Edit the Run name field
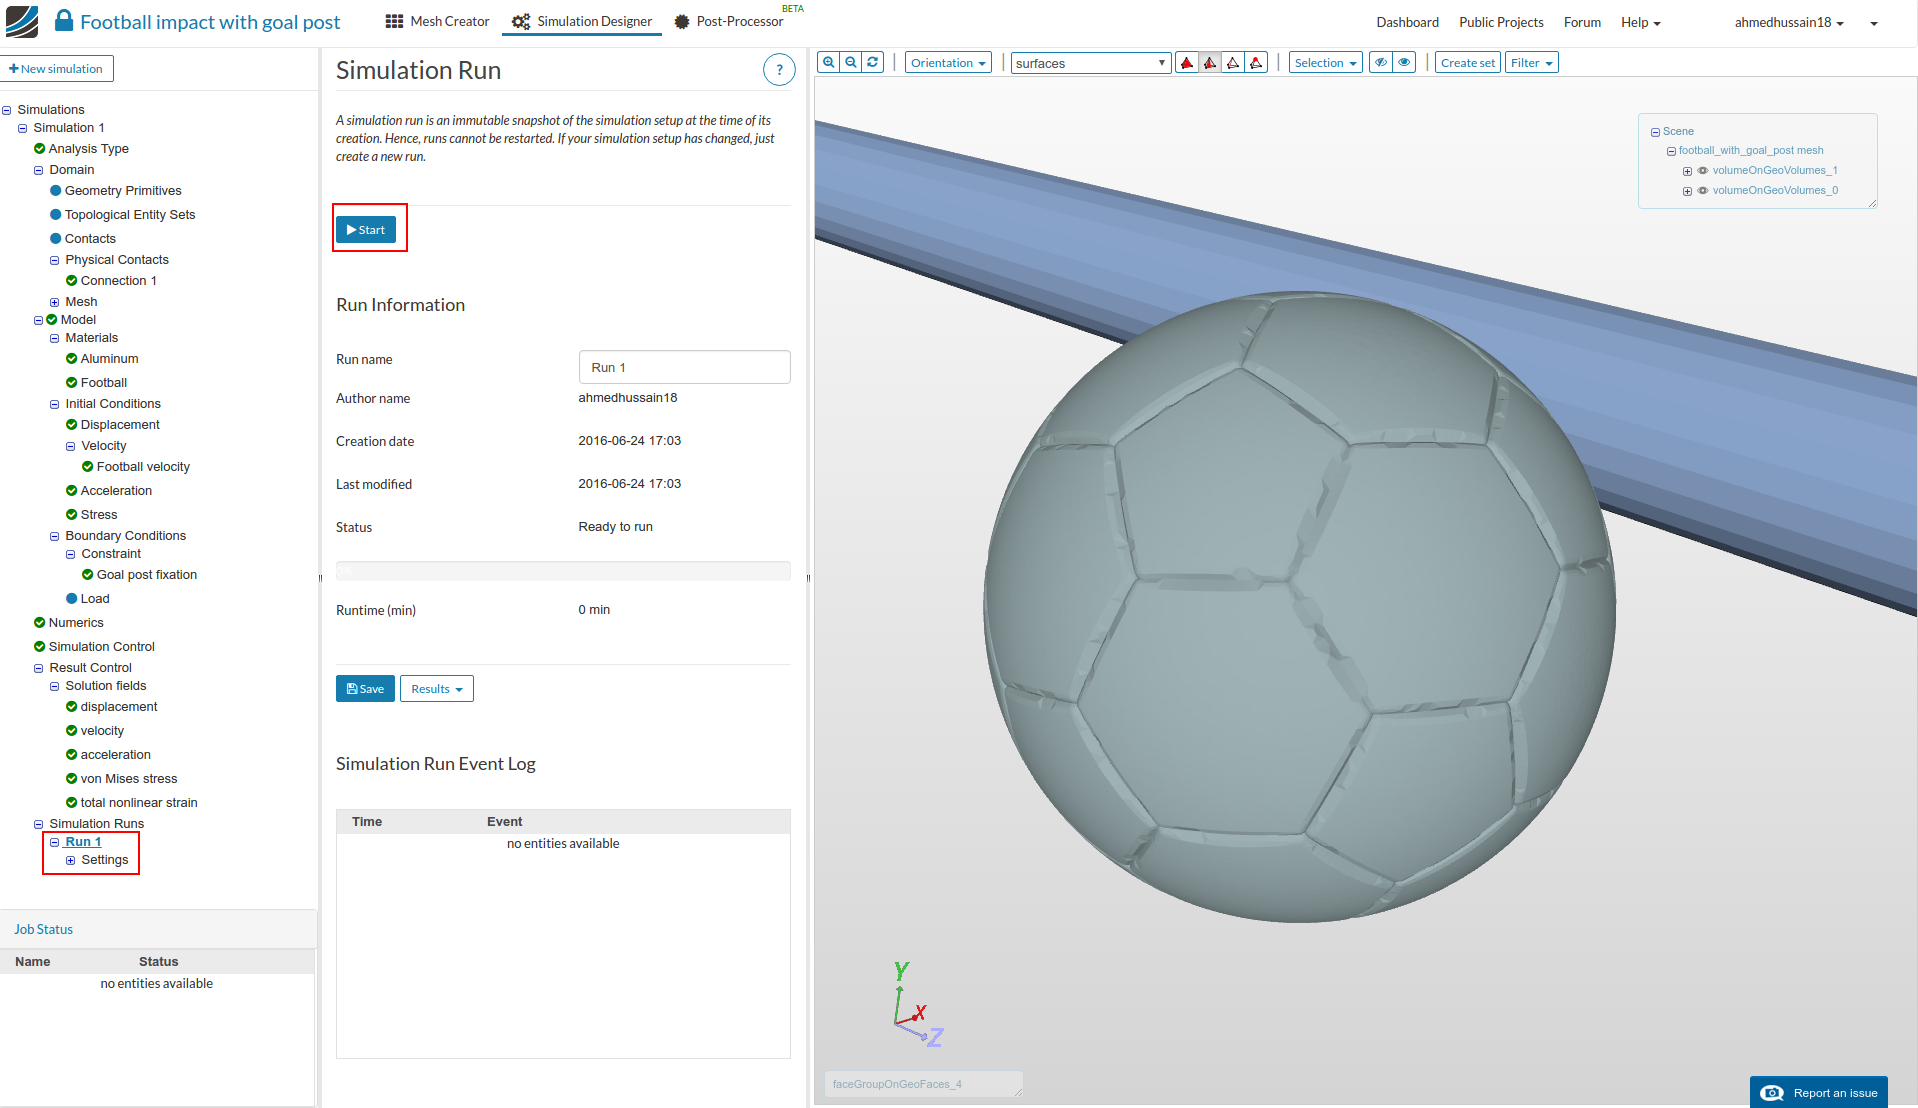This screenshot has width=1918, height=1108. [684, 367]
